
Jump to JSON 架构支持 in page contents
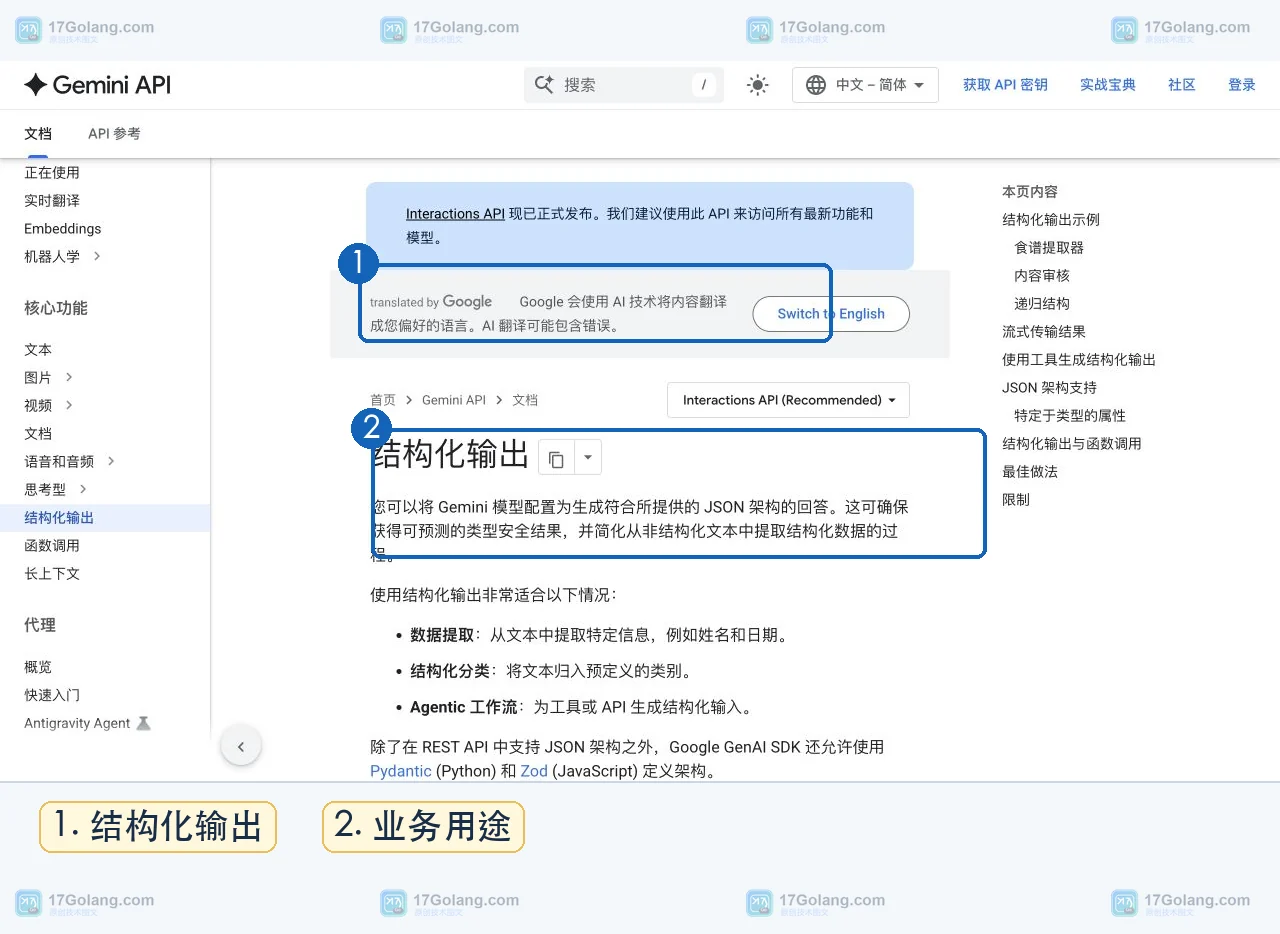(x=1049, y=388)
